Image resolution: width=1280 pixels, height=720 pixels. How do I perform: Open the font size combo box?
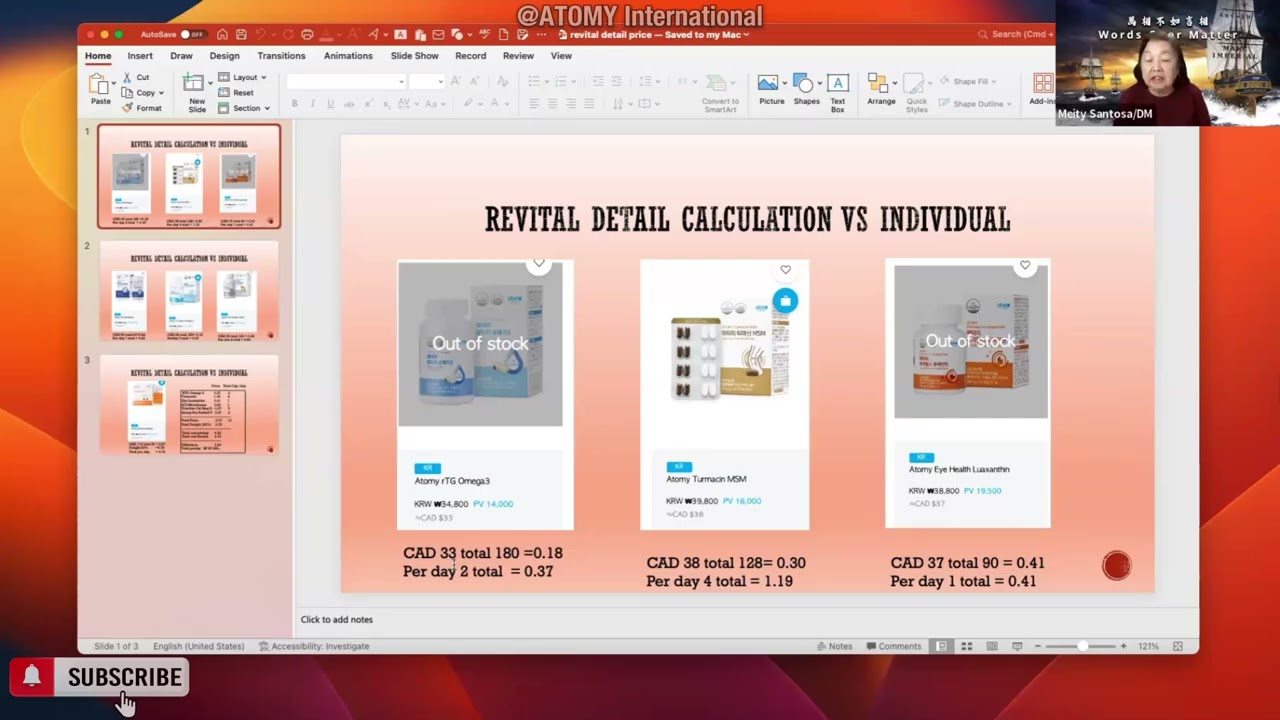click(426, 82)
